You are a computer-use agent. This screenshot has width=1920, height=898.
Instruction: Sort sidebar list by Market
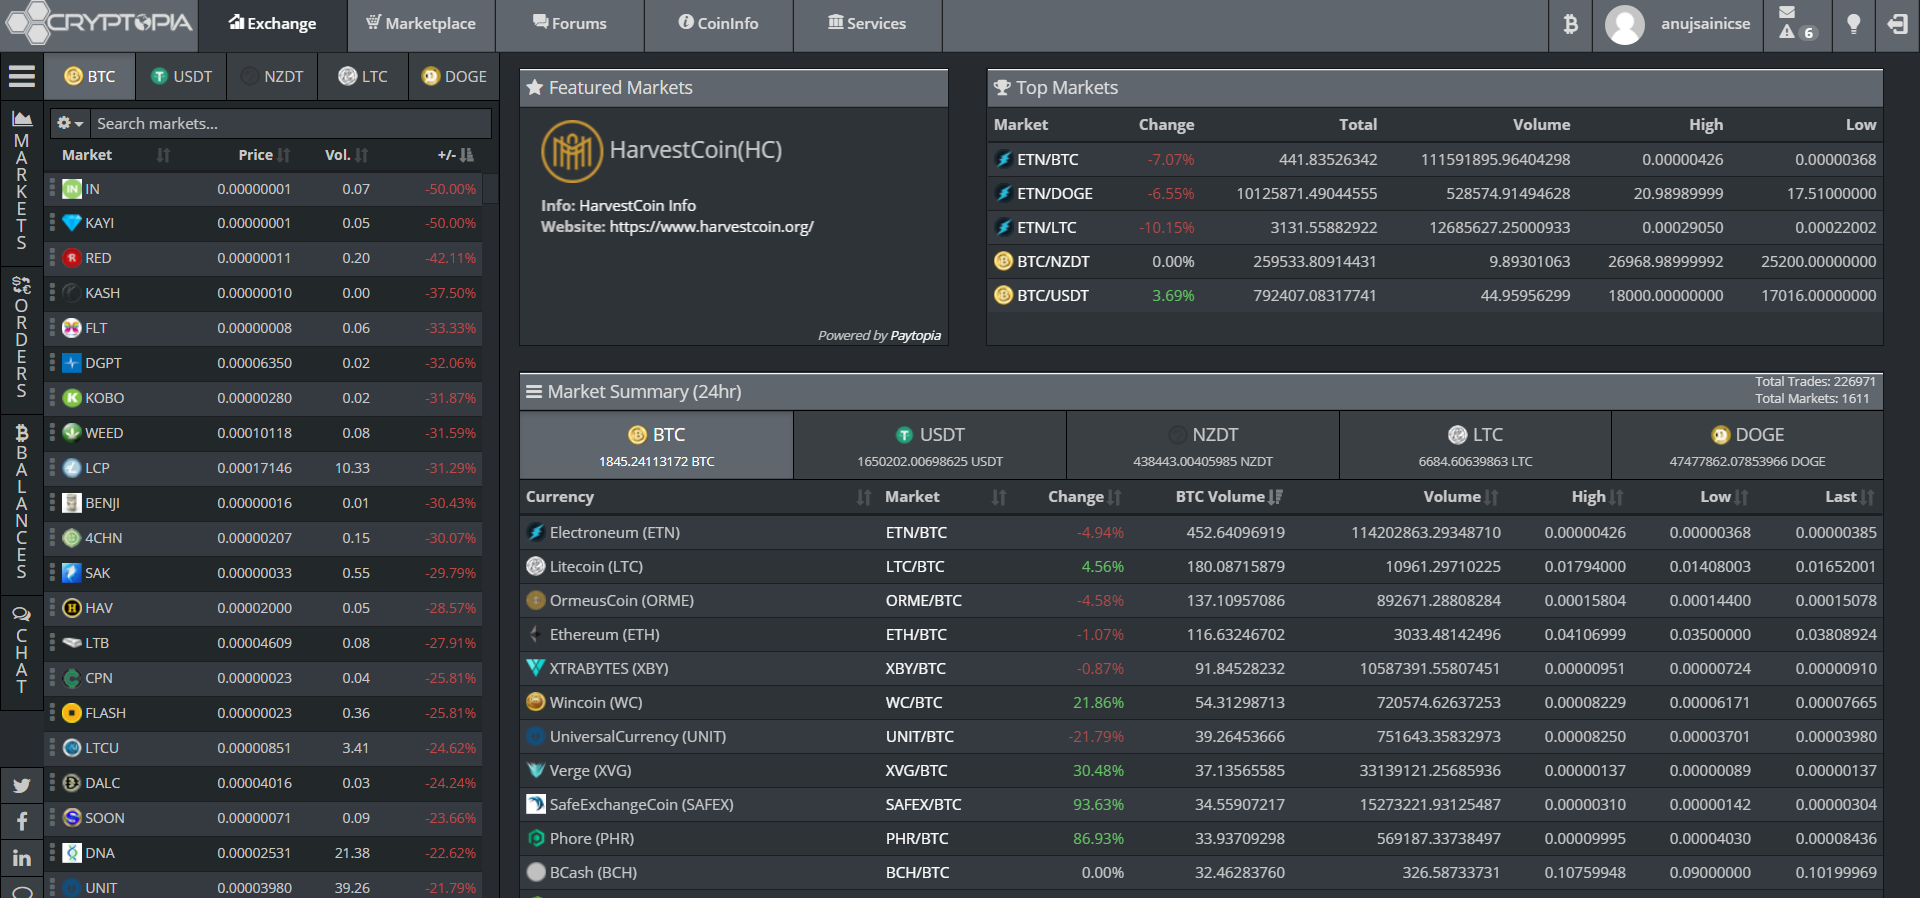[116, 155]
